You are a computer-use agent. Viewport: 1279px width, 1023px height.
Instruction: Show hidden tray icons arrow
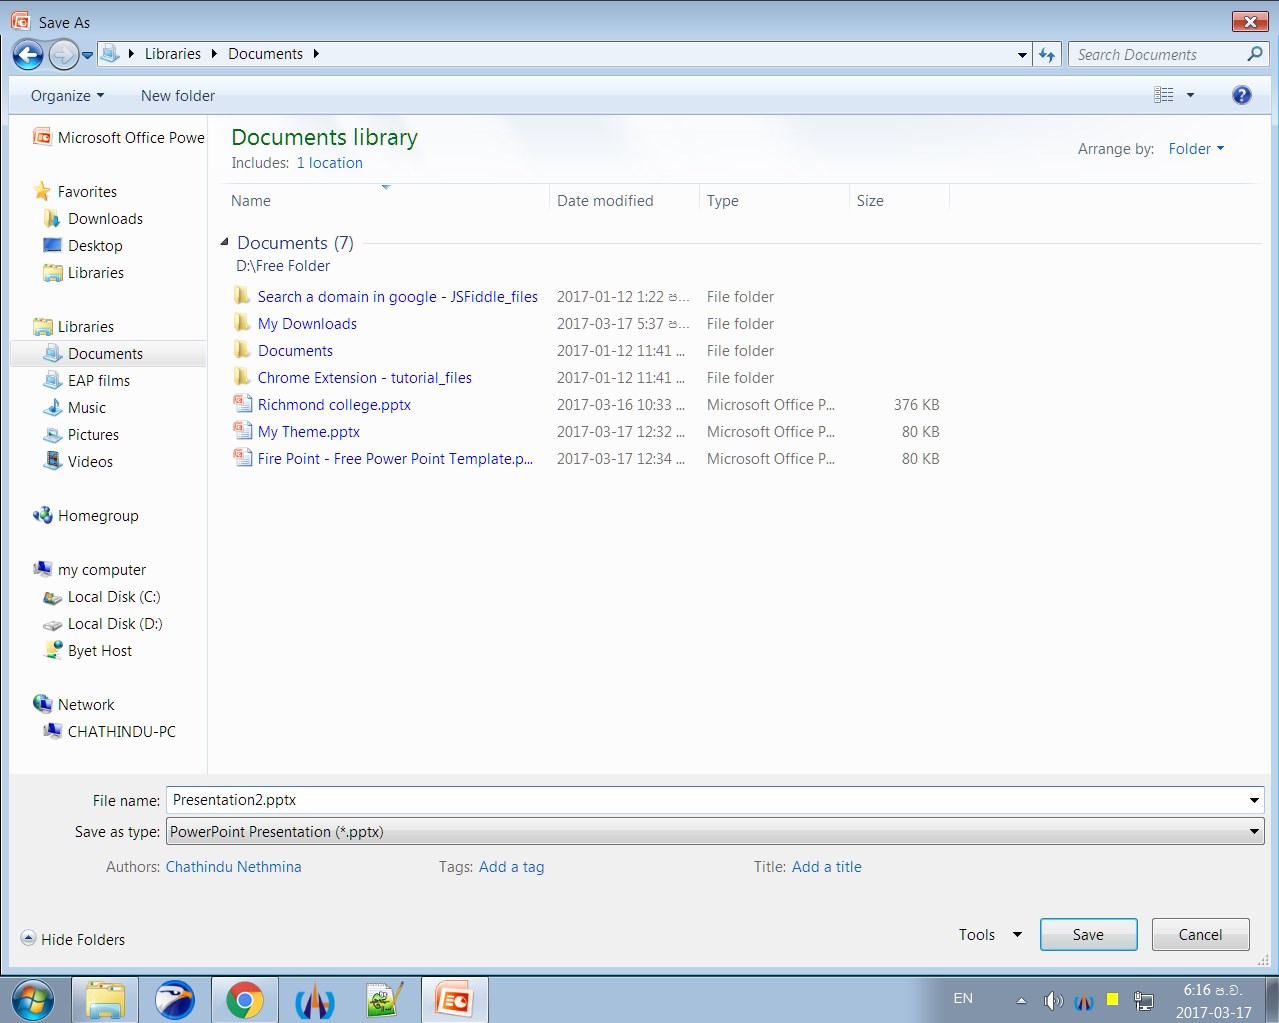click(x=1021, y=1000)
